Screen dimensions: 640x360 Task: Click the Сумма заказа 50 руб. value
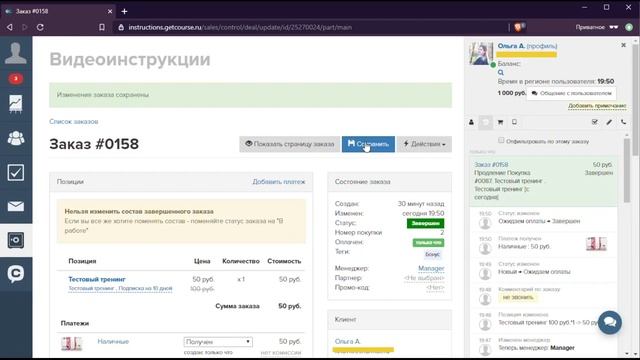[289, 306]
